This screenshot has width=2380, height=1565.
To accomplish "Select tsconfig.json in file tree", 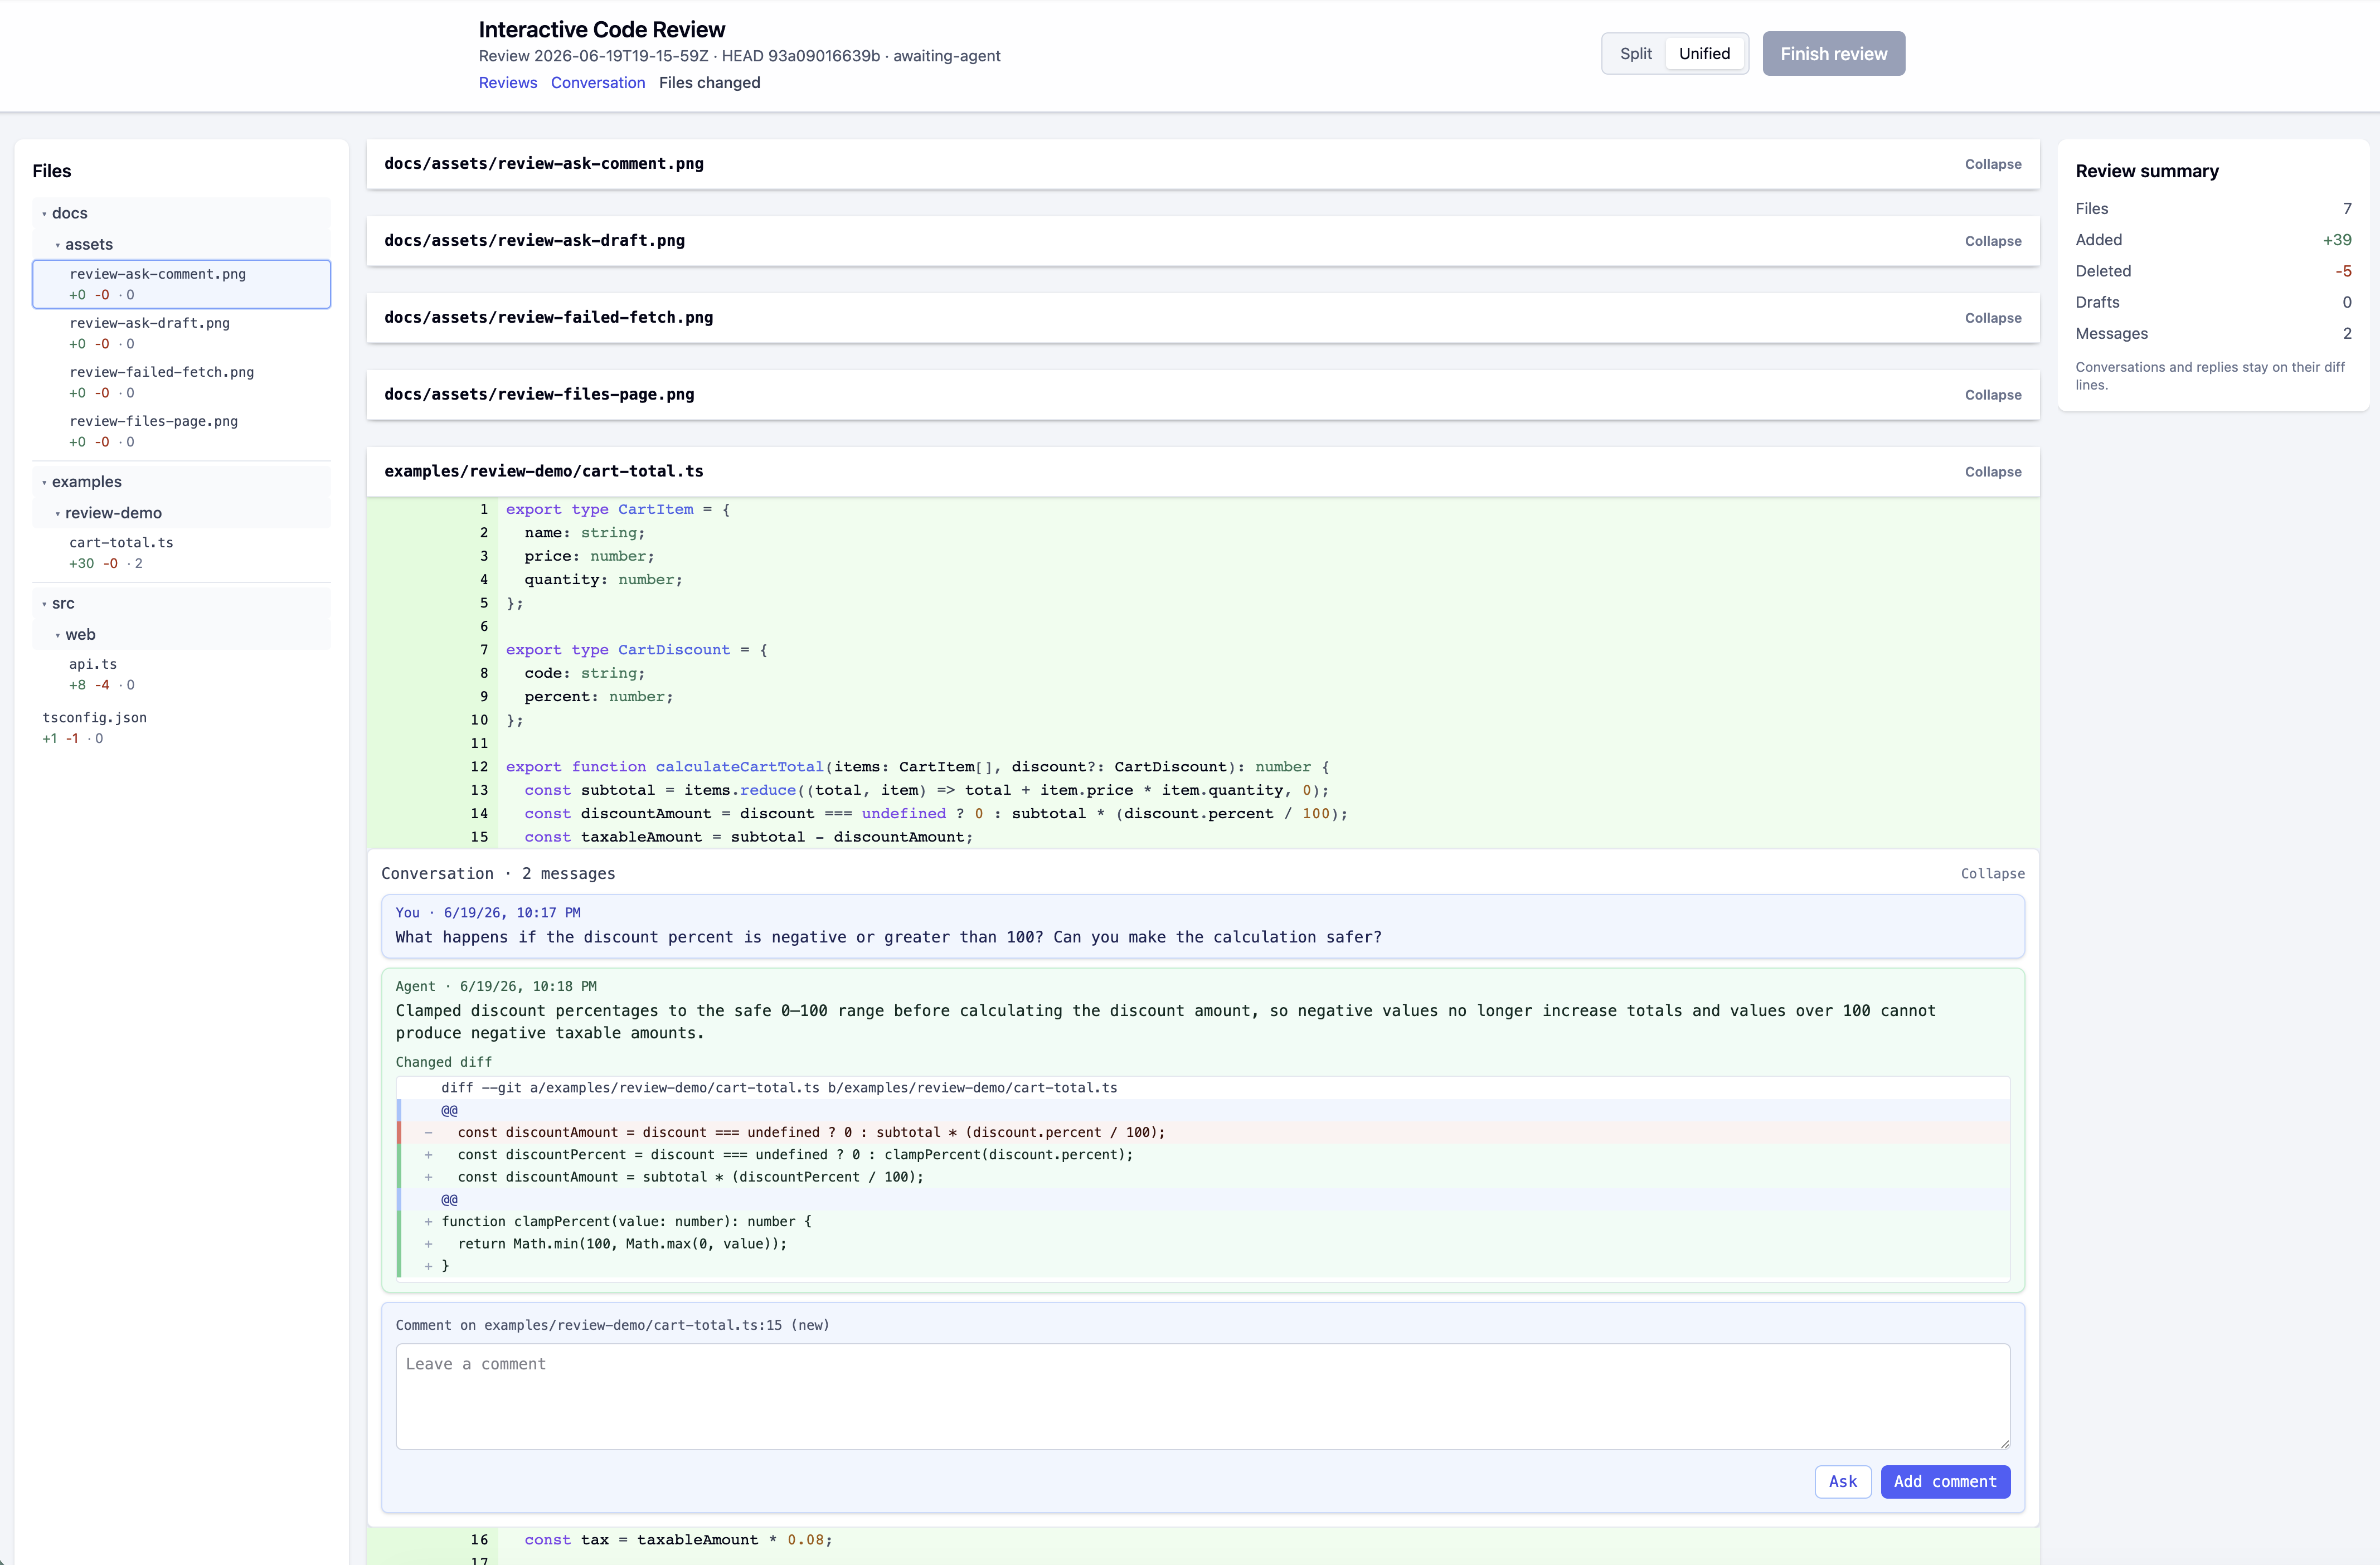I will point(181,727).
